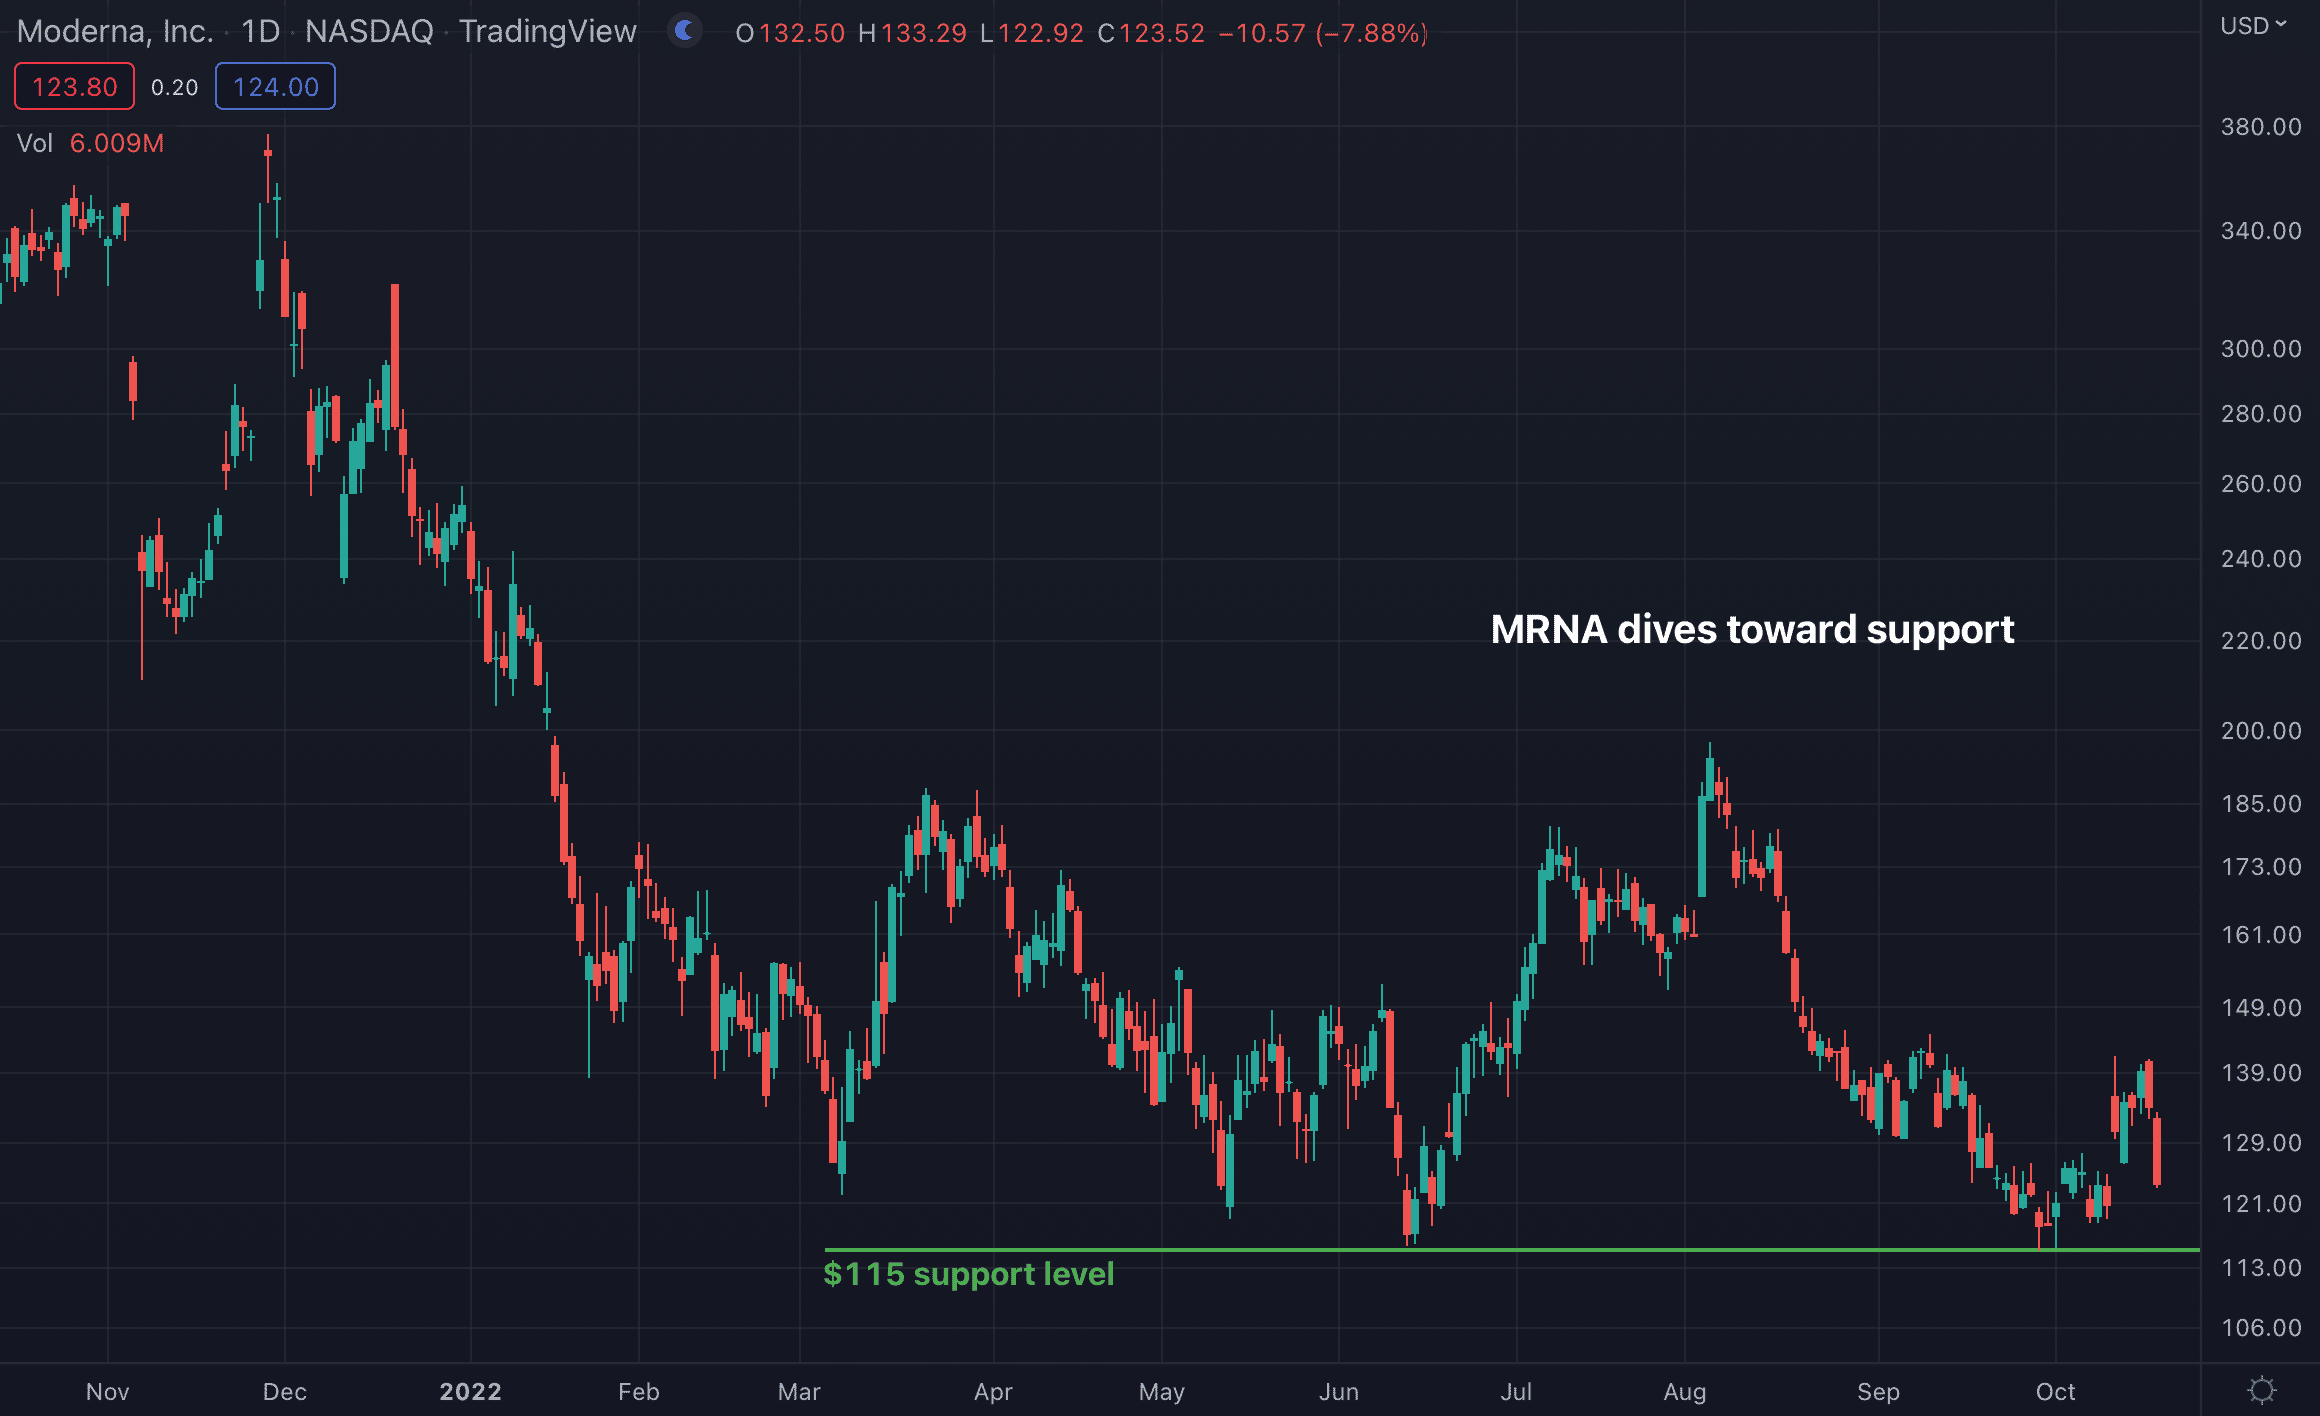Open chart settings gear icon

pos(2261,1390)
